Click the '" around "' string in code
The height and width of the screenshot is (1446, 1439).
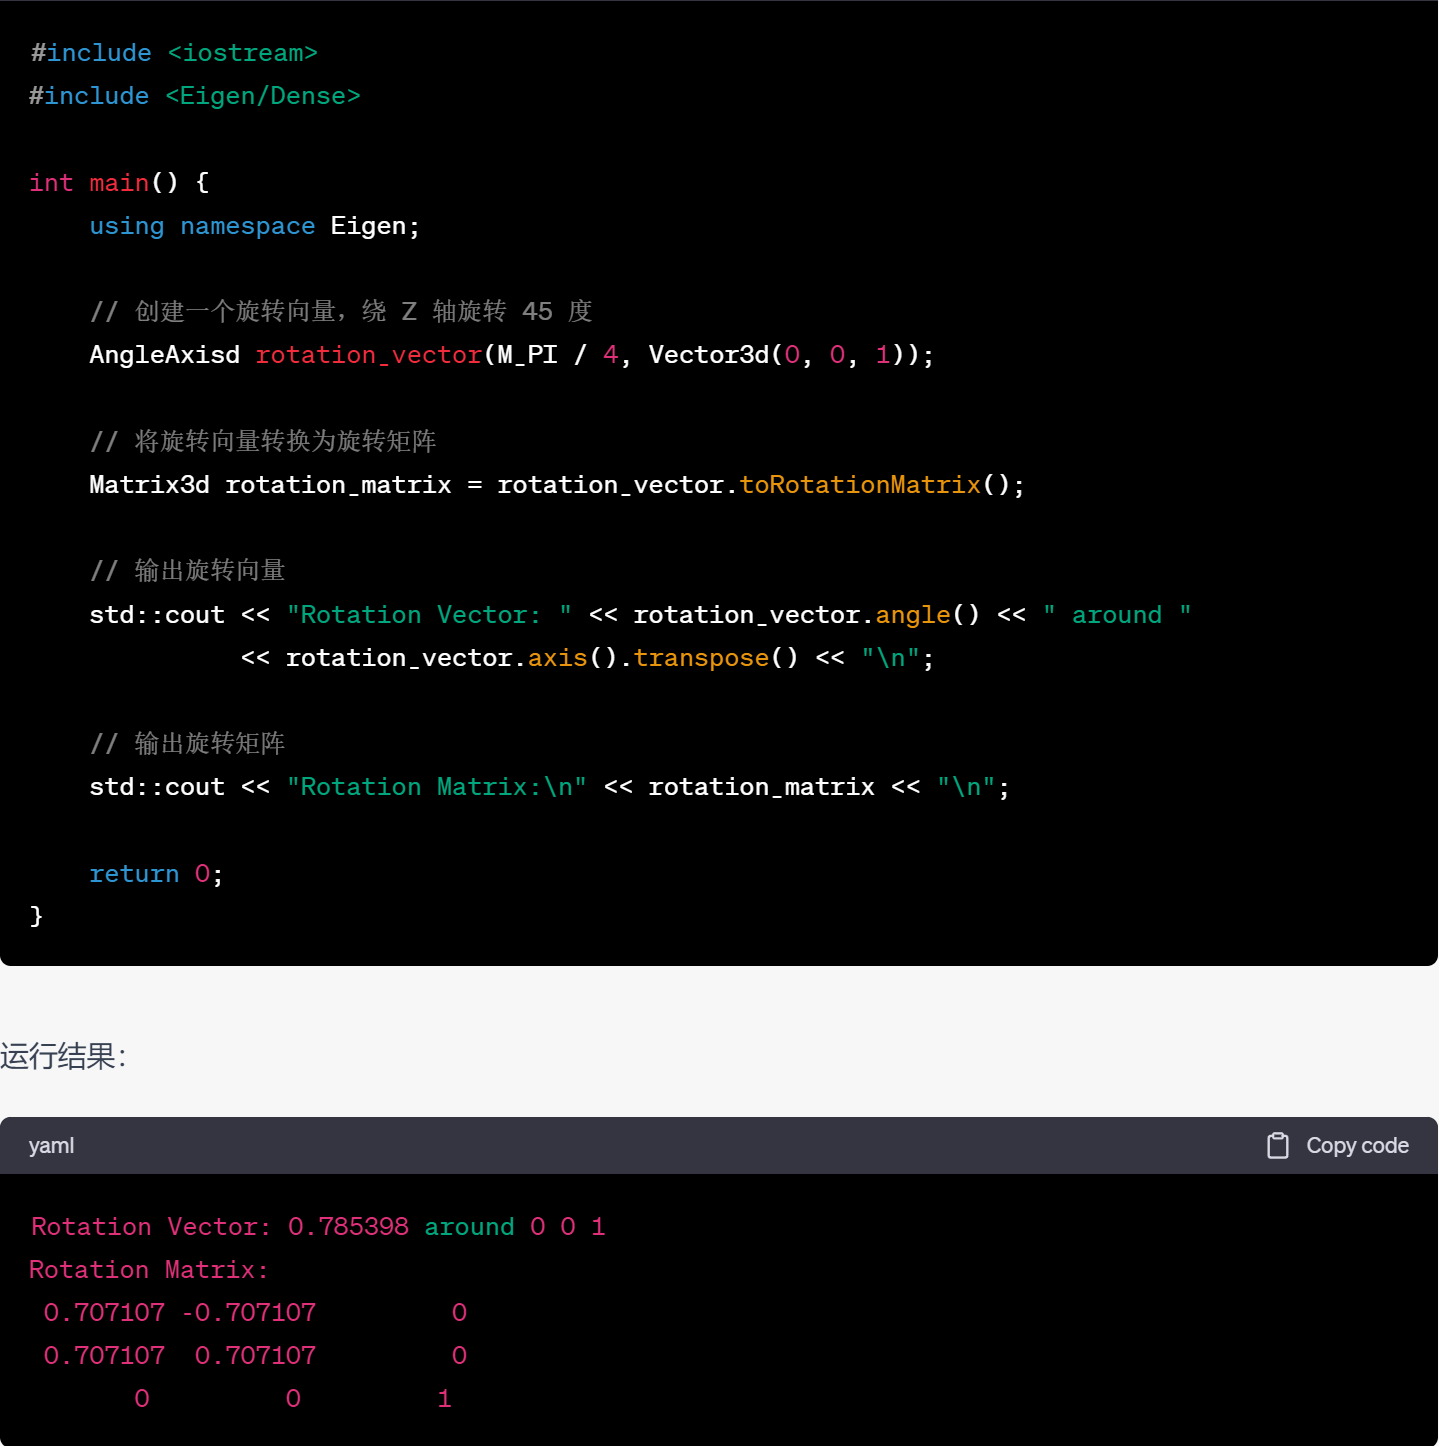(1117, 615)
